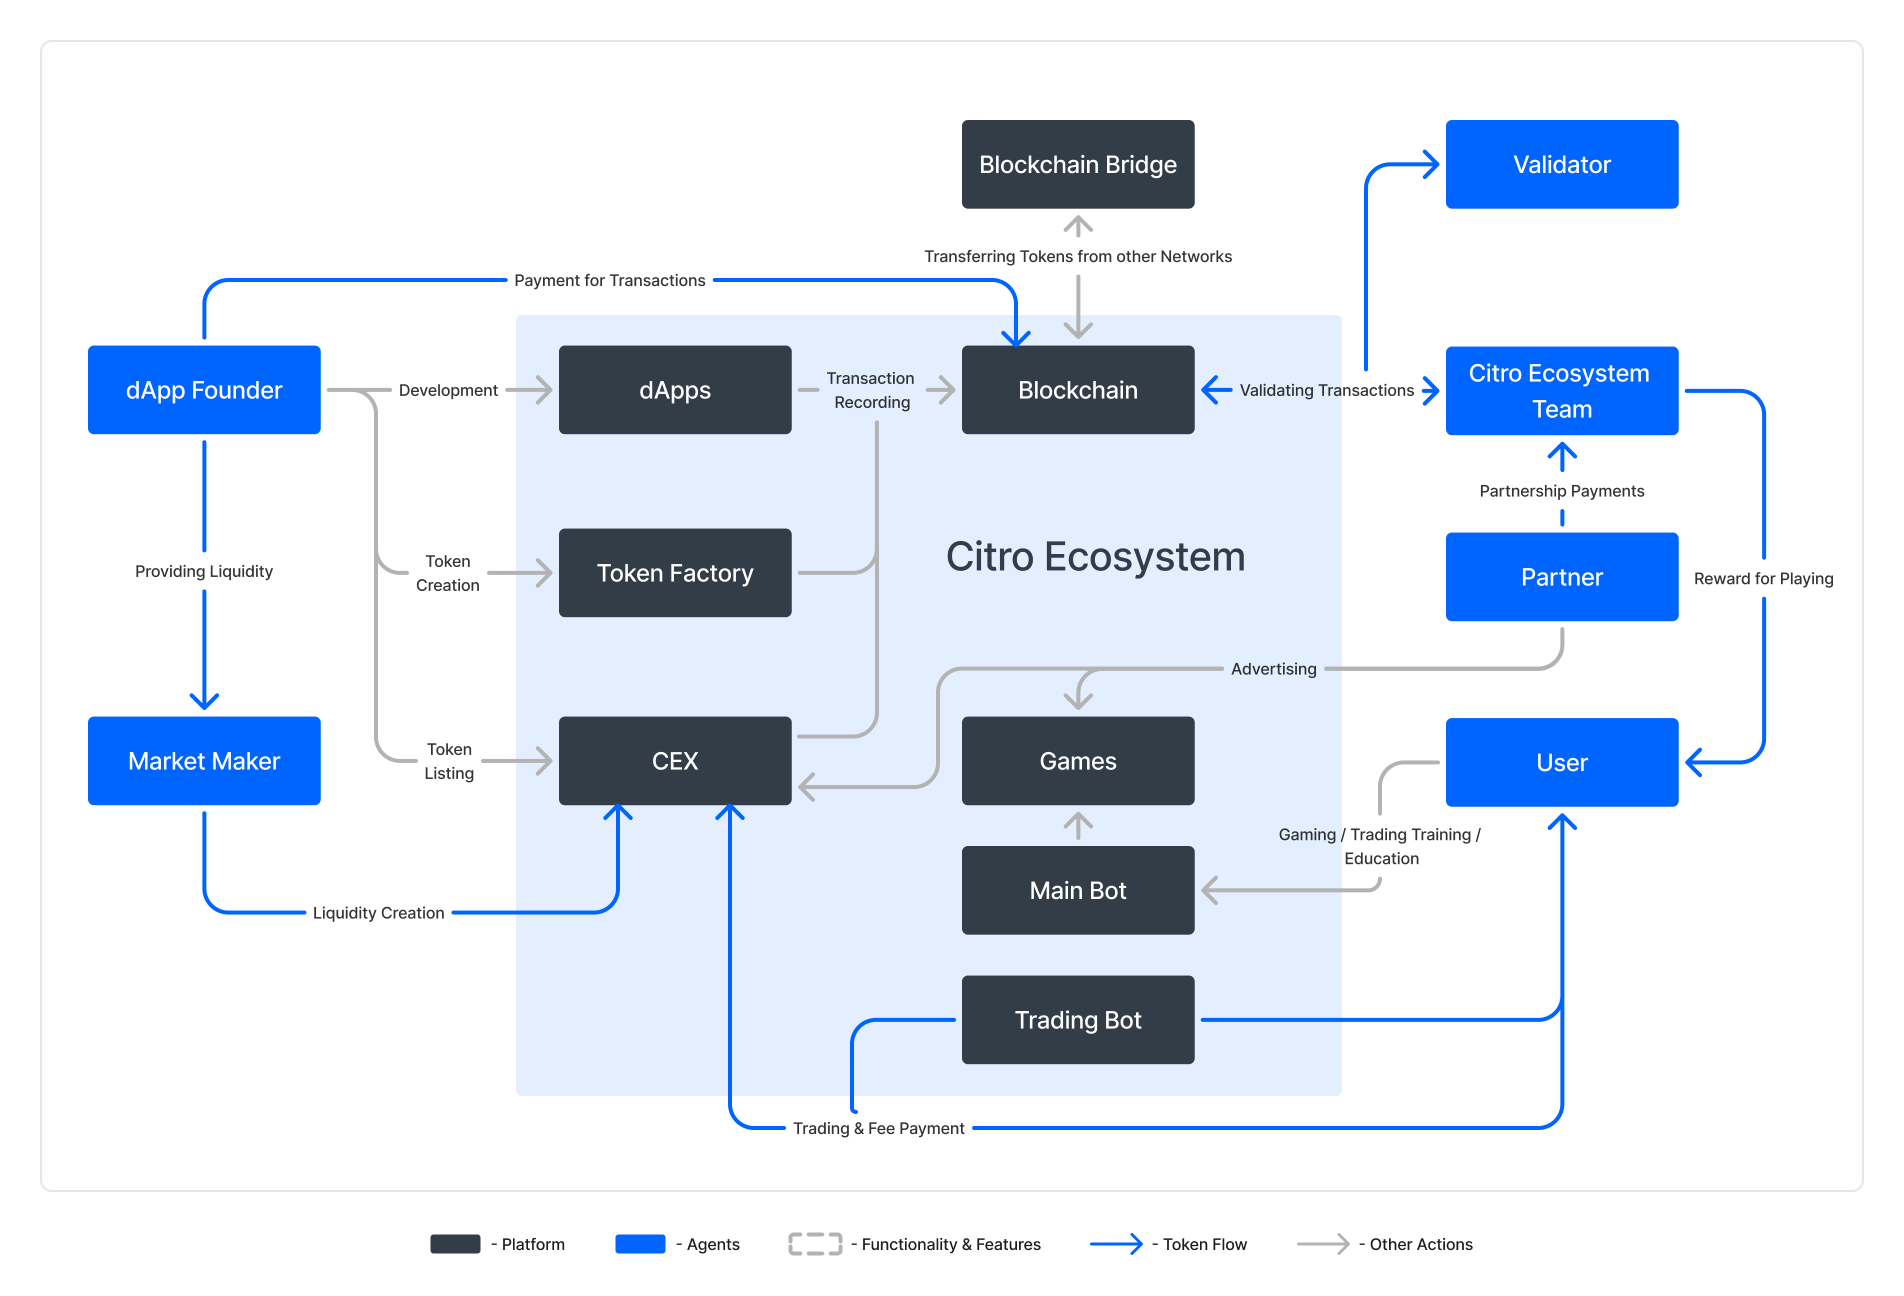Click the Trading & Fee Payment label
1904x1296 pixels.
click(x=878, y=1128)
